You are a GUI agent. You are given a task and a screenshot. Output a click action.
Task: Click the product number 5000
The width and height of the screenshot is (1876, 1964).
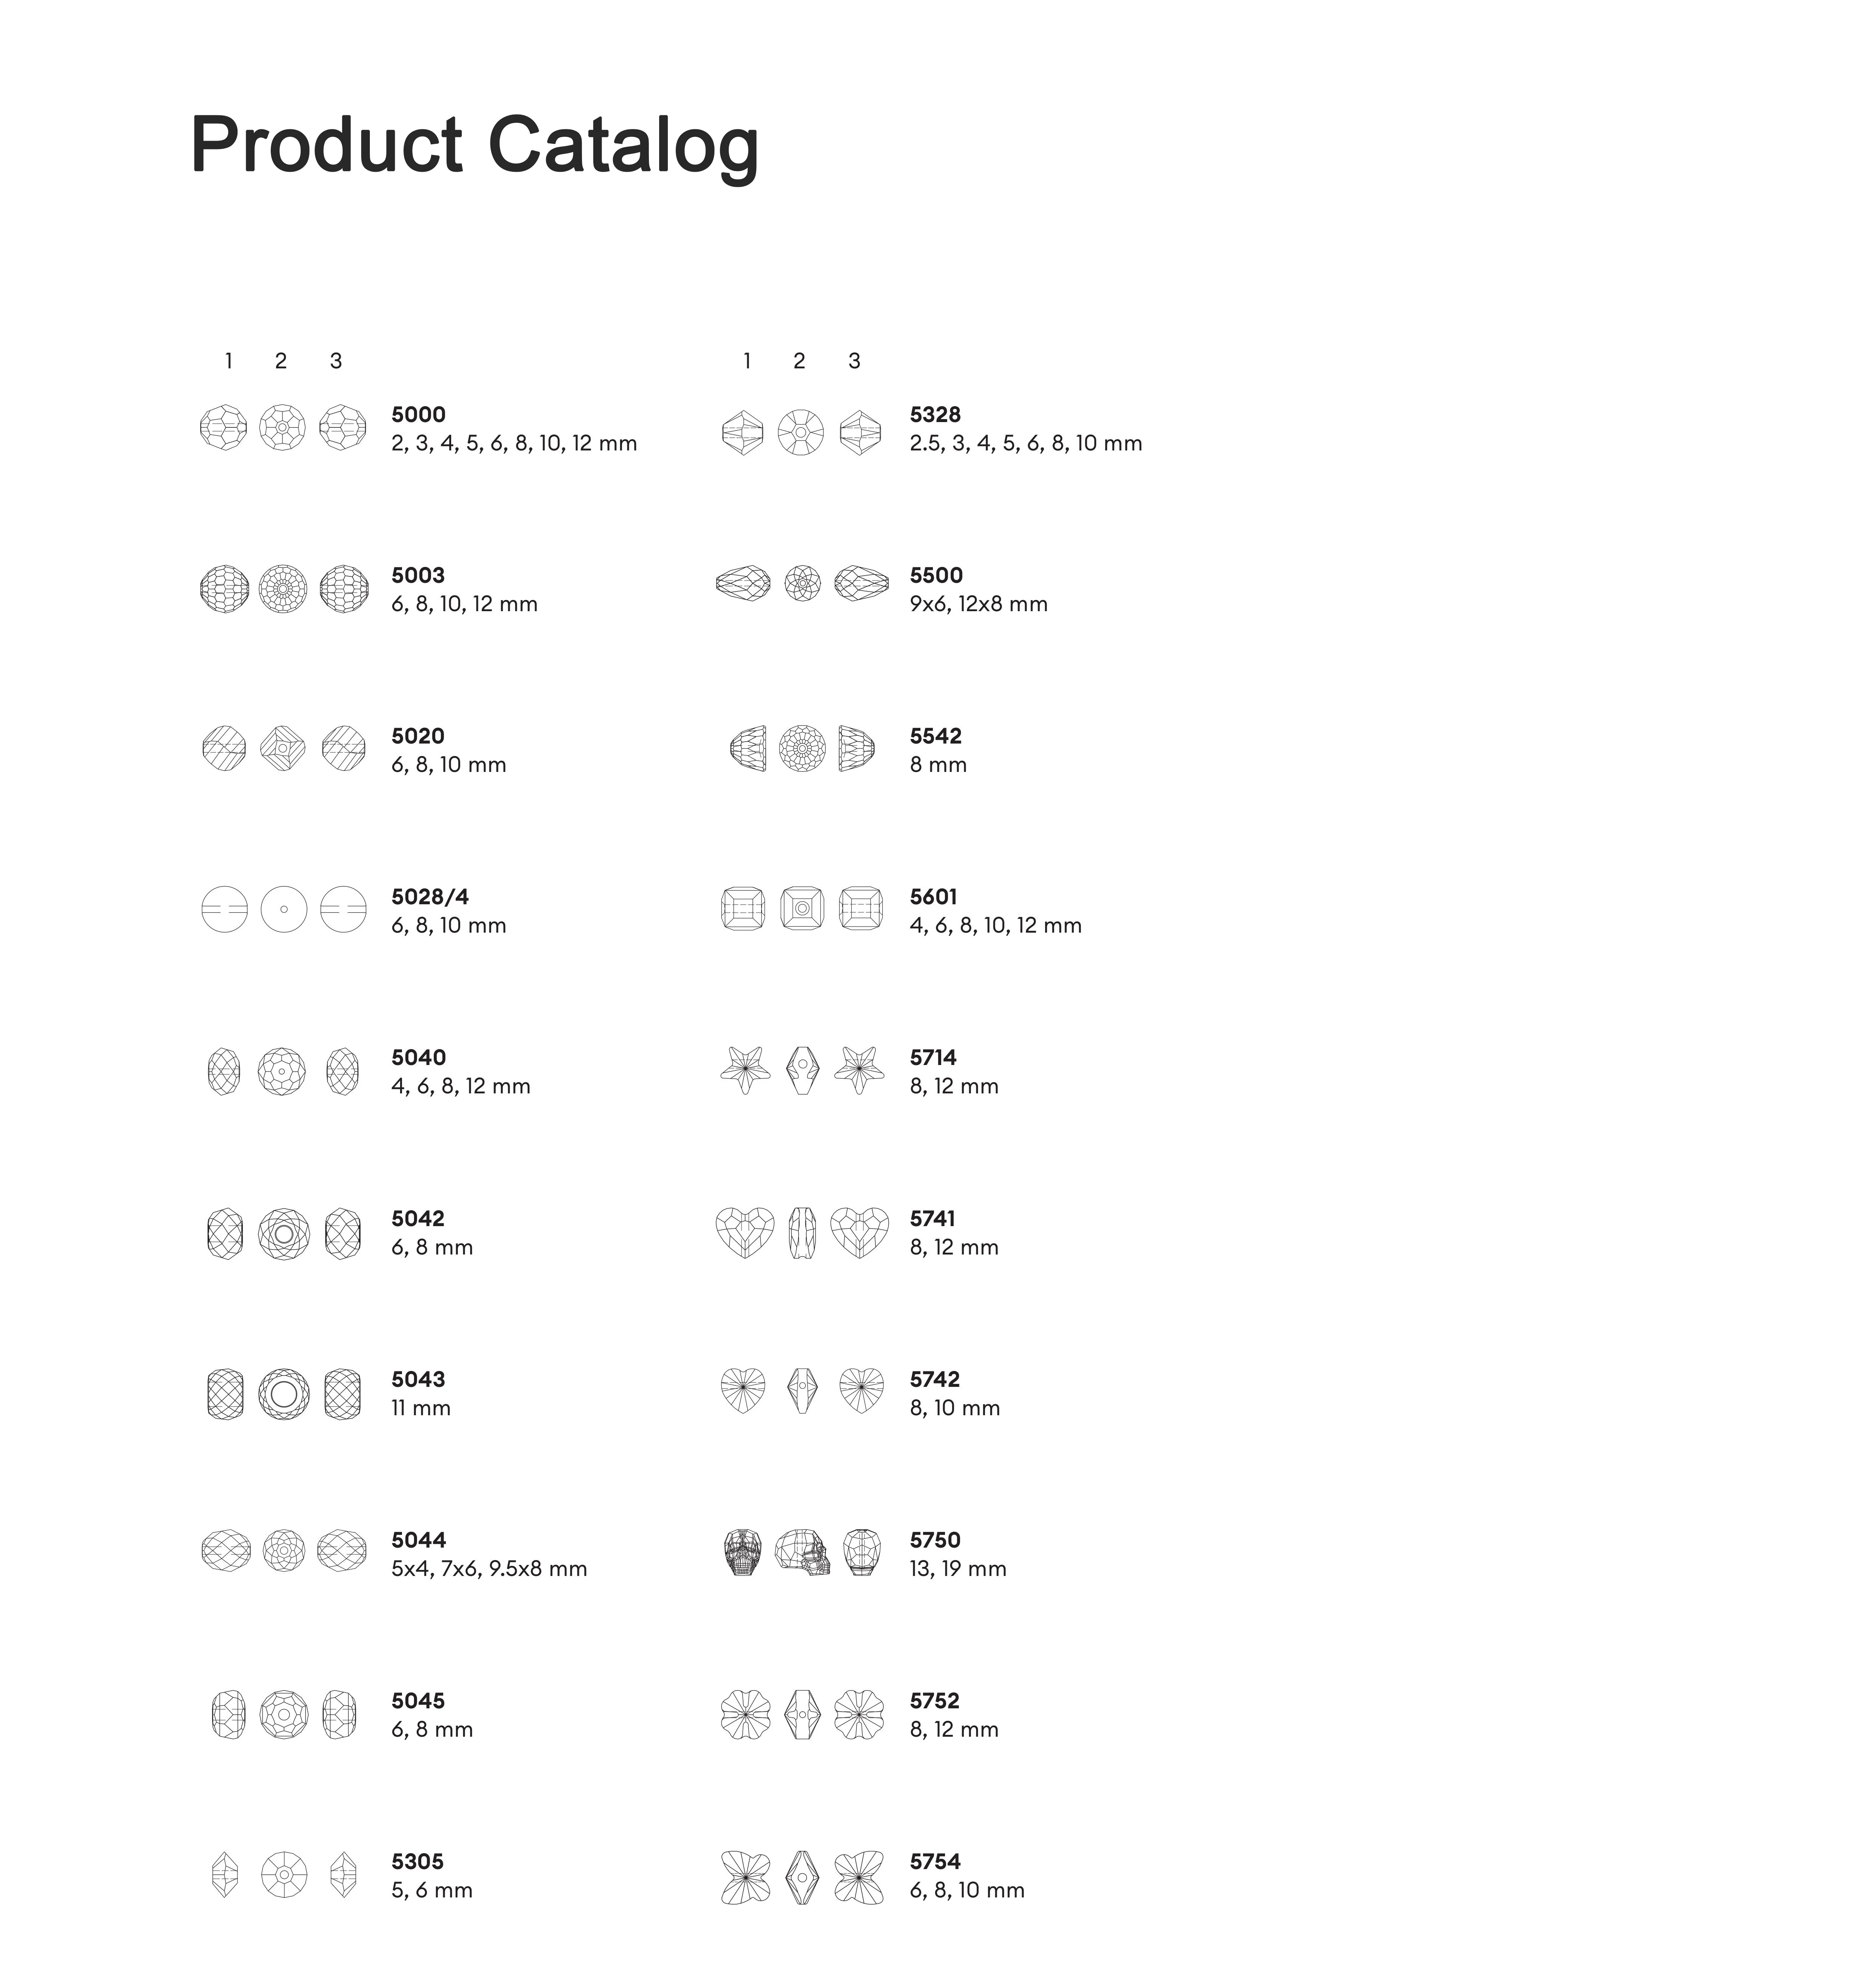418,414
